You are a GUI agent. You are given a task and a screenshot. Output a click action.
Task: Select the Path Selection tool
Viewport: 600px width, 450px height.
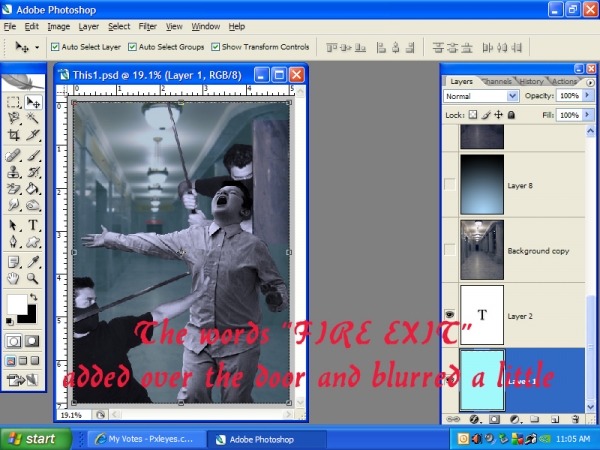click(13, 225)
